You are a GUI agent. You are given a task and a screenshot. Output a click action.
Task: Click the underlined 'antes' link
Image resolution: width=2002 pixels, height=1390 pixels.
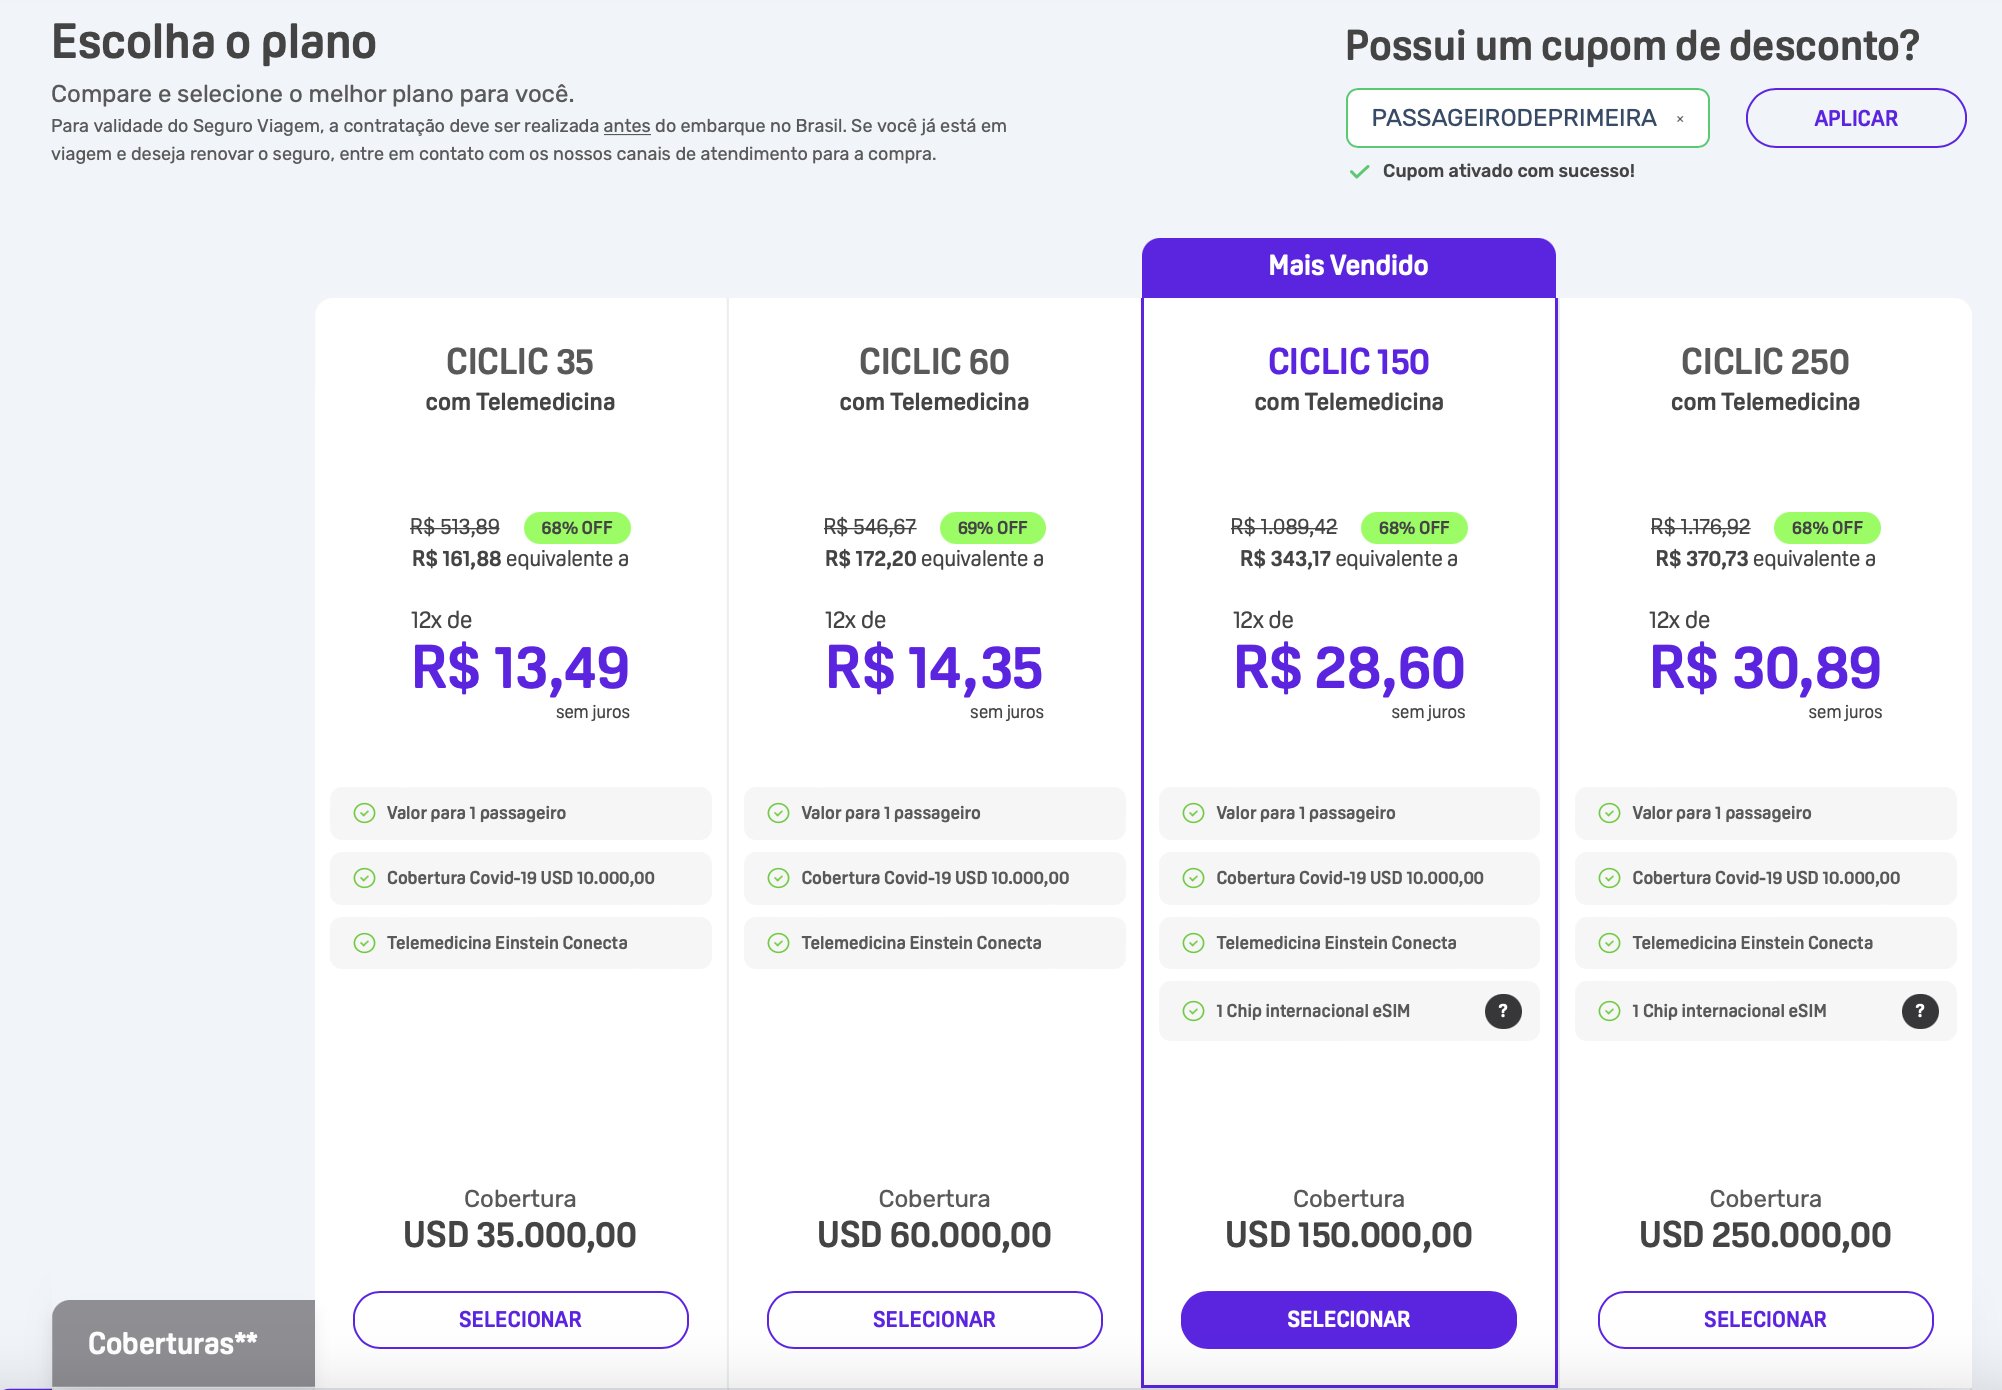click(x=627, y=126)
